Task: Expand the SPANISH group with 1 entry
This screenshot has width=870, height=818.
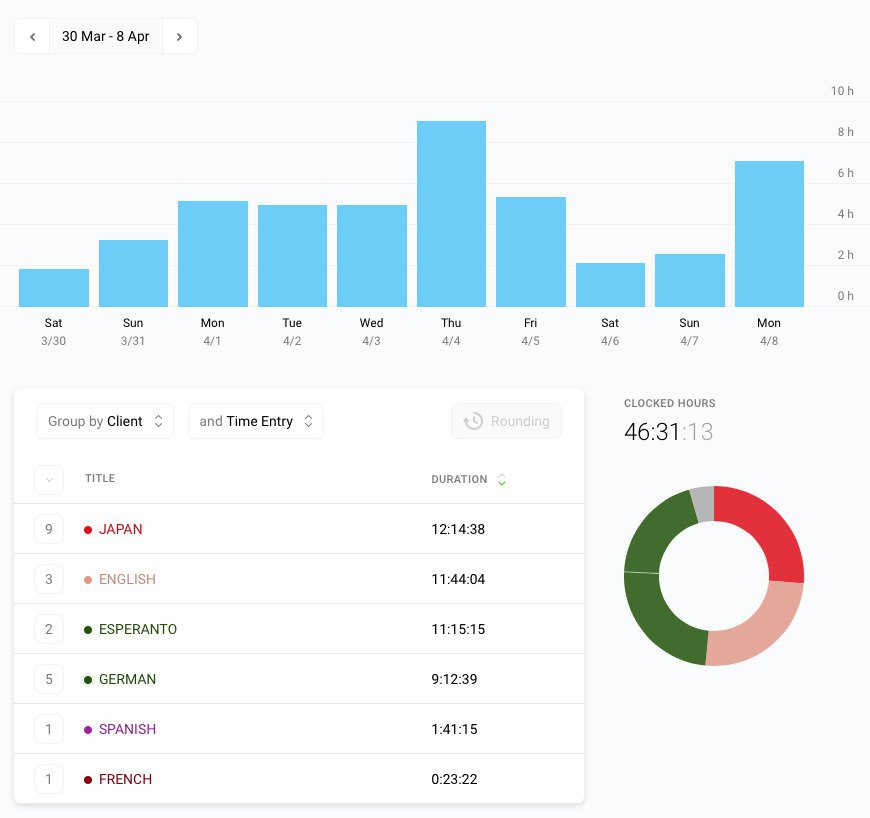Action: pyautogui.click(x=49, y=729)
